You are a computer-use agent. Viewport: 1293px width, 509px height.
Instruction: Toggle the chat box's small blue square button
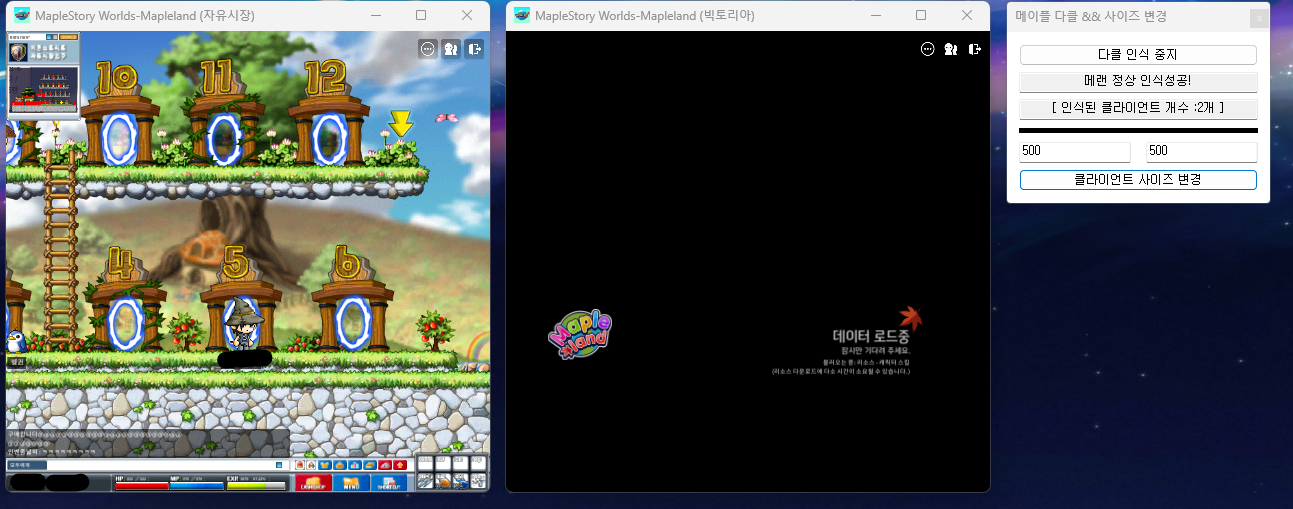279,465
